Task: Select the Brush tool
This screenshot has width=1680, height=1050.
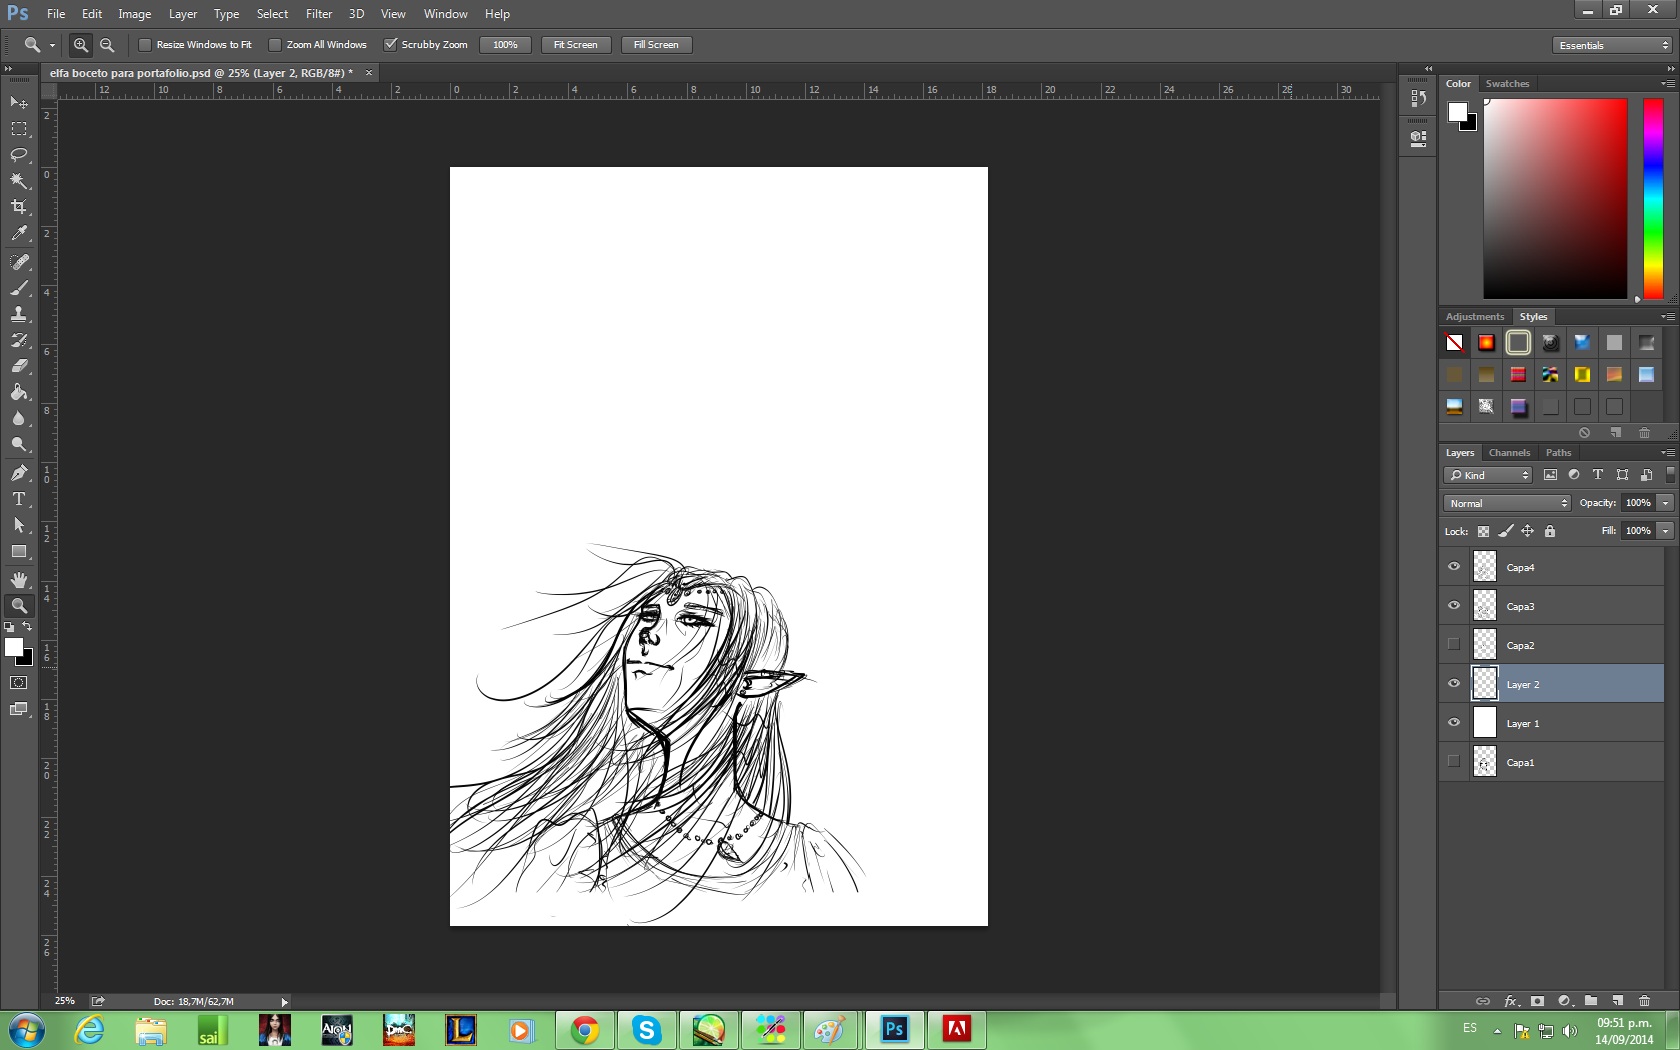Action: (x=19, y=288)
